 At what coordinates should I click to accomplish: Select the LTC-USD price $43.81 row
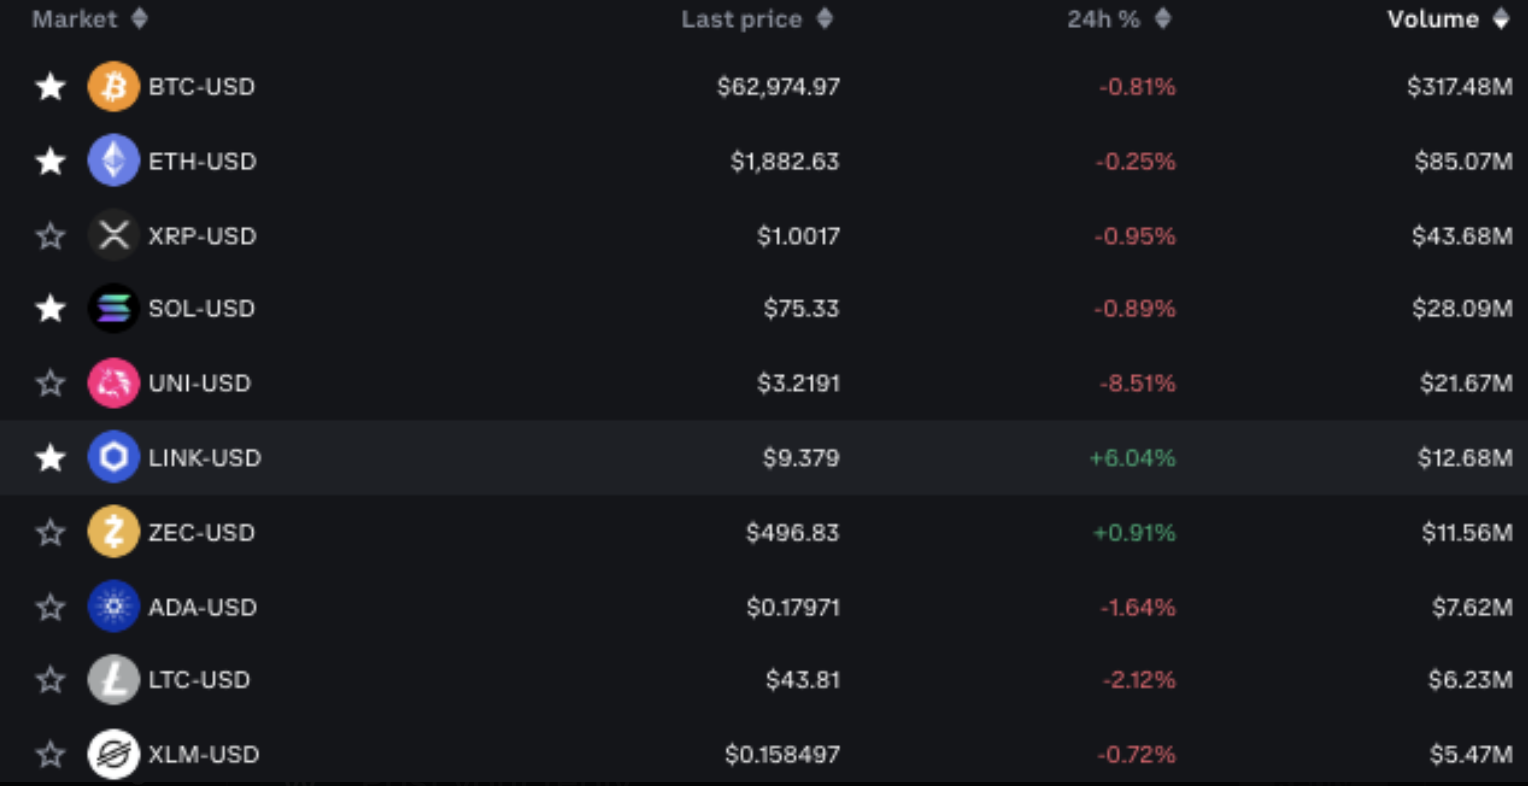pyautogui.click(x=764, y=680)
